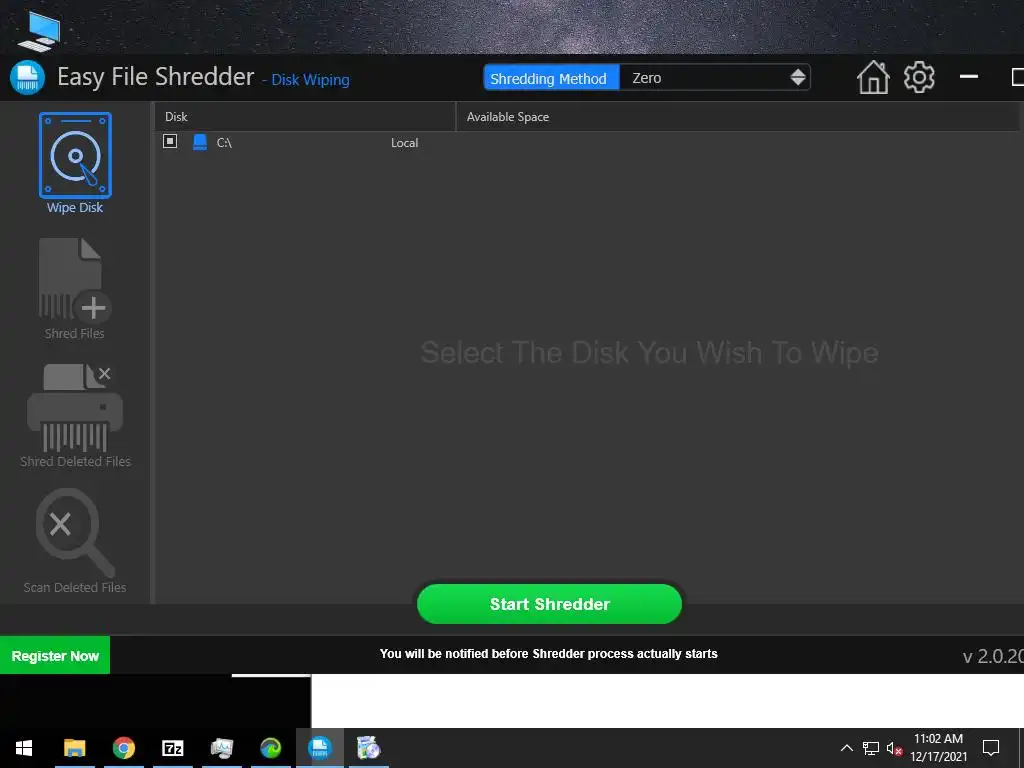Viewport: 1024px width, 768px height.
Task: Show hidden system tray icons
Action: pos(846,748)
